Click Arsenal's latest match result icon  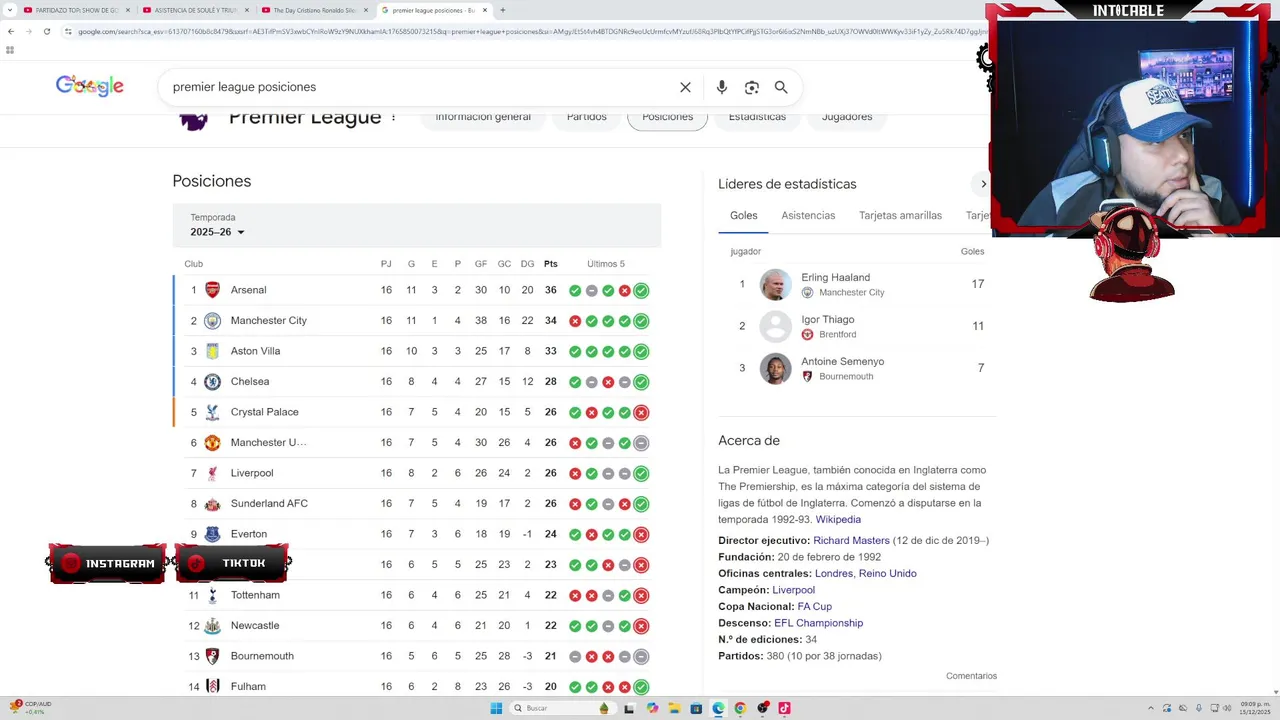[641, 291]
